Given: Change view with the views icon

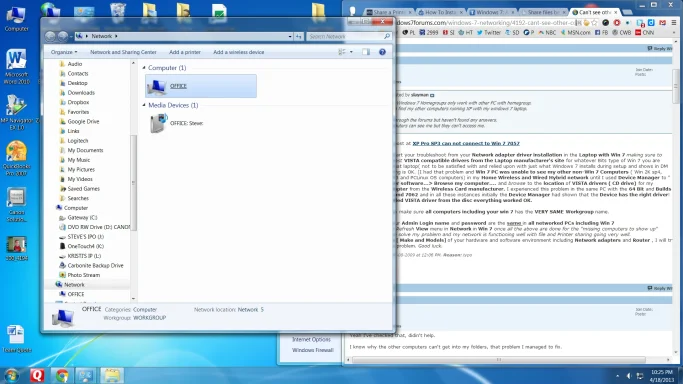Looking at the screenshot, I should click(x=342, y=52).
